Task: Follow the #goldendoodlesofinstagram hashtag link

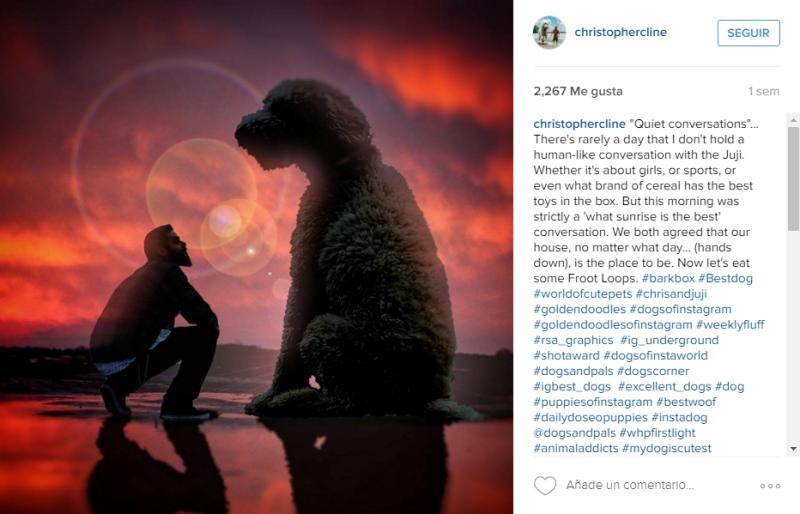Action: pos(613,325)
